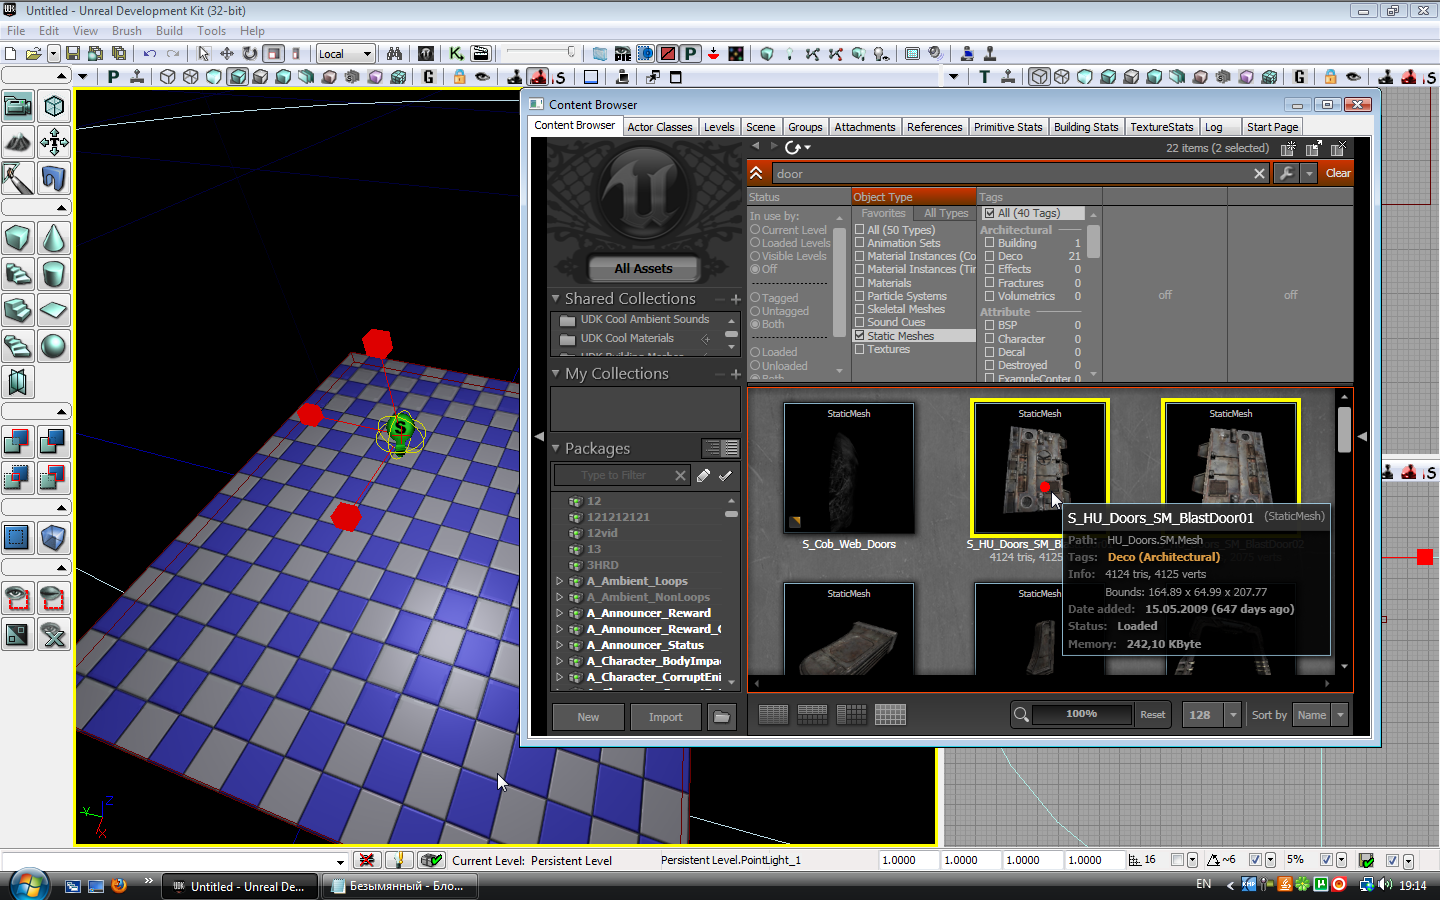This screenshot has height=900, width=1440.
Task: Click Clear to reset the search
Action: point(1337,173)
